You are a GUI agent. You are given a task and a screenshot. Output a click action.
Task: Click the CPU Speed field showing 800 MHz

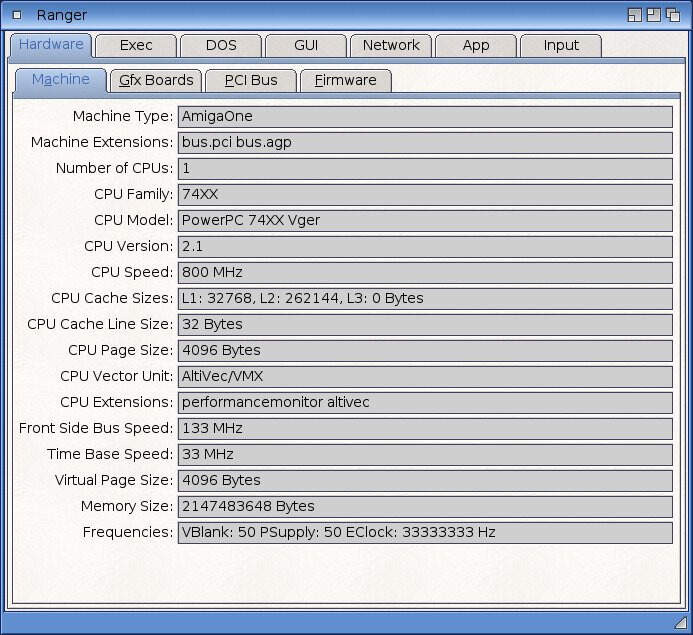[425, 272]
